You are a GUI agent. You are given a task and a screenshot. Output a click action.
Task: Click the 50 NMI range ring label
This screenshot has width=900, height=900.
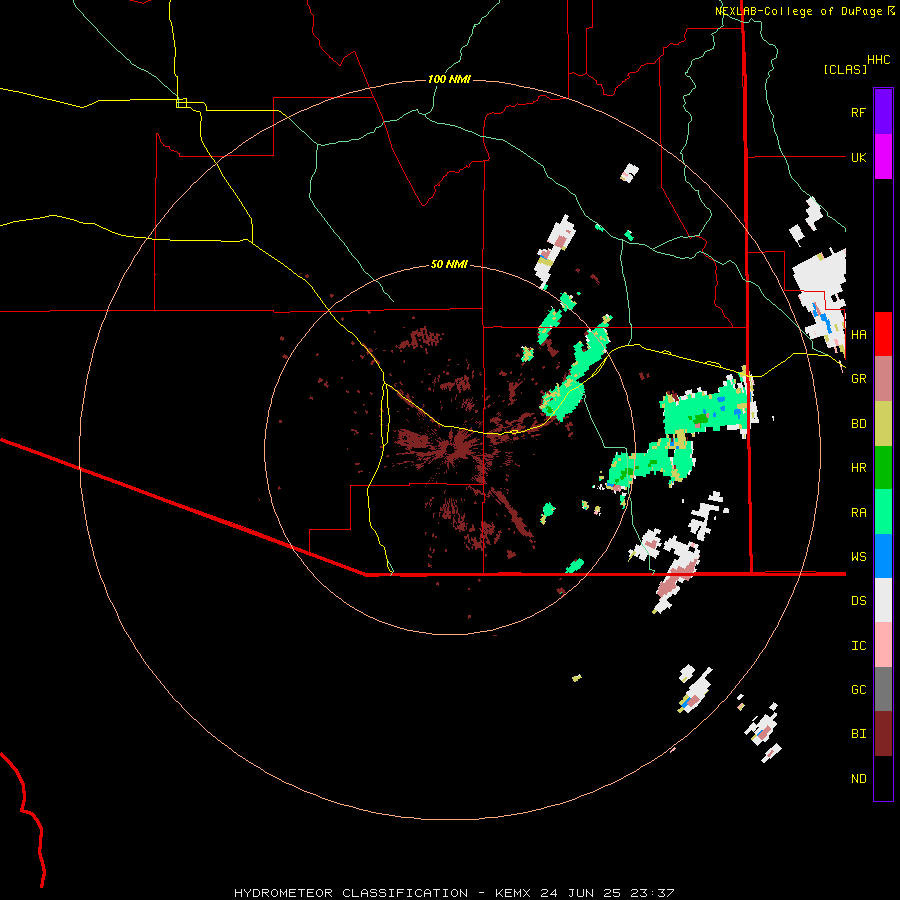(x=449, y=264)
